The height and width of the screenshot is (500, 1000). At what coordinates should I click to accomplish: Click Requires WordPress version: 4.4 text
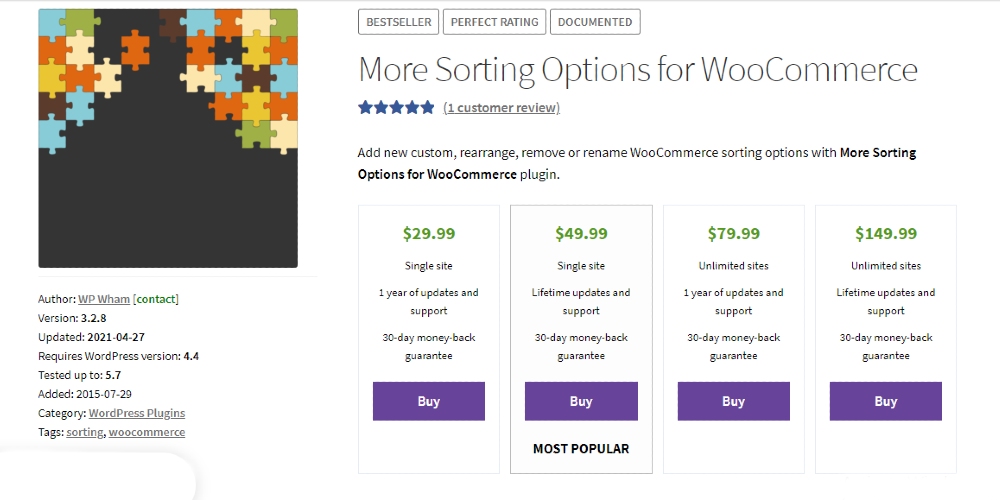click(x=119, y=356)
